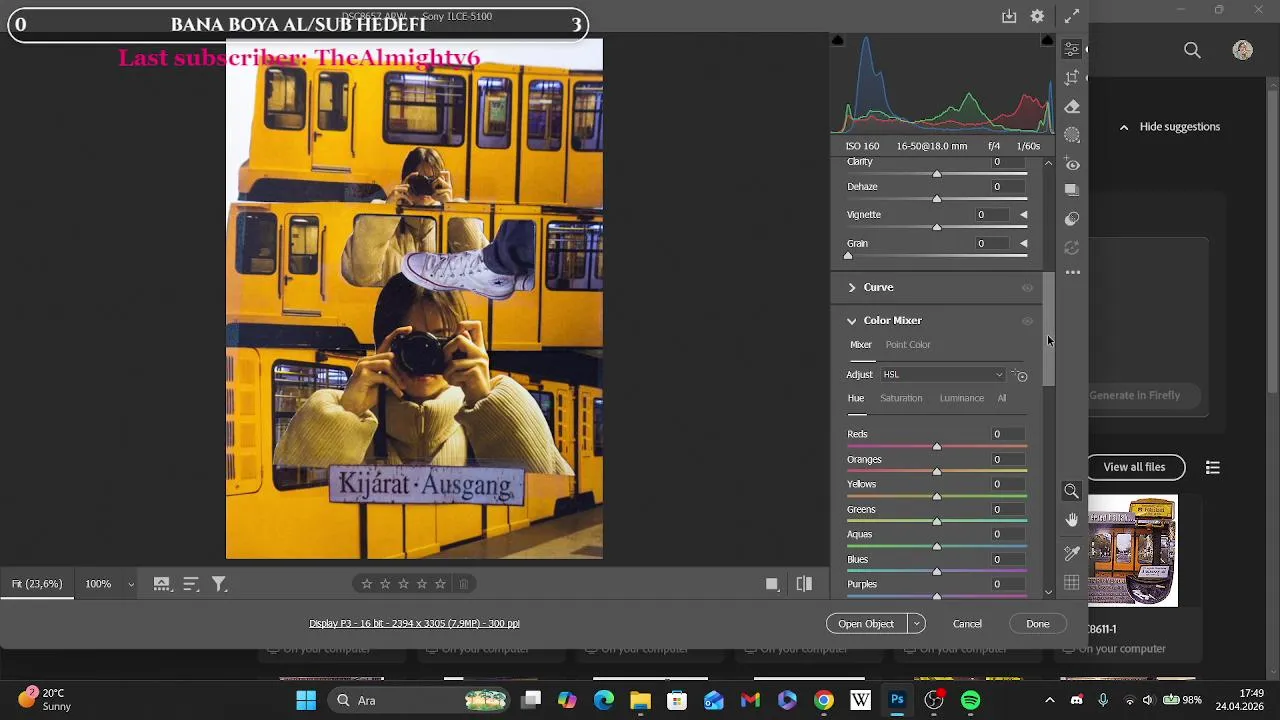Select the Hue tab
Image resolution: width=1280 pixels, height=720 pixels.
click(x=856, y=399)
